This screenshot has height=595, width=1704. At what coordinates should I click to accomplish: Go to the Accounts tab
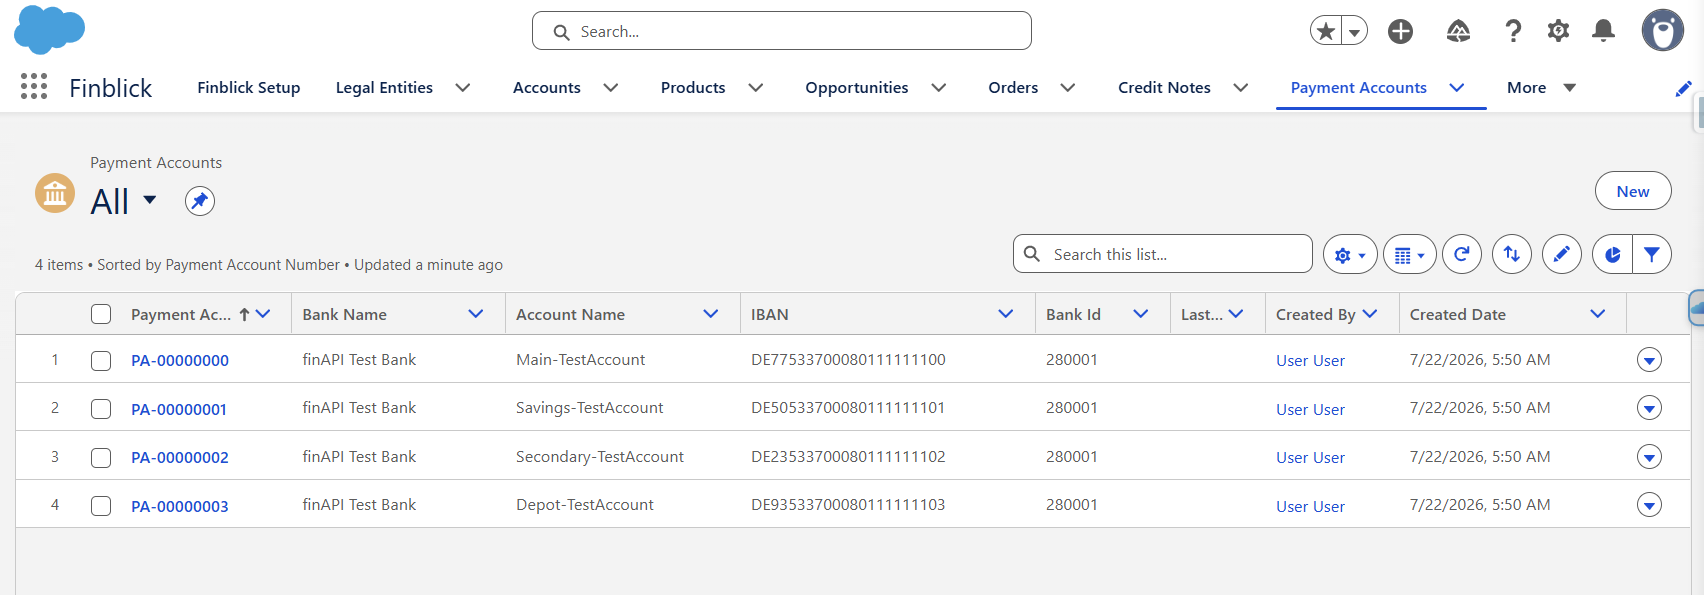(547, 88)
